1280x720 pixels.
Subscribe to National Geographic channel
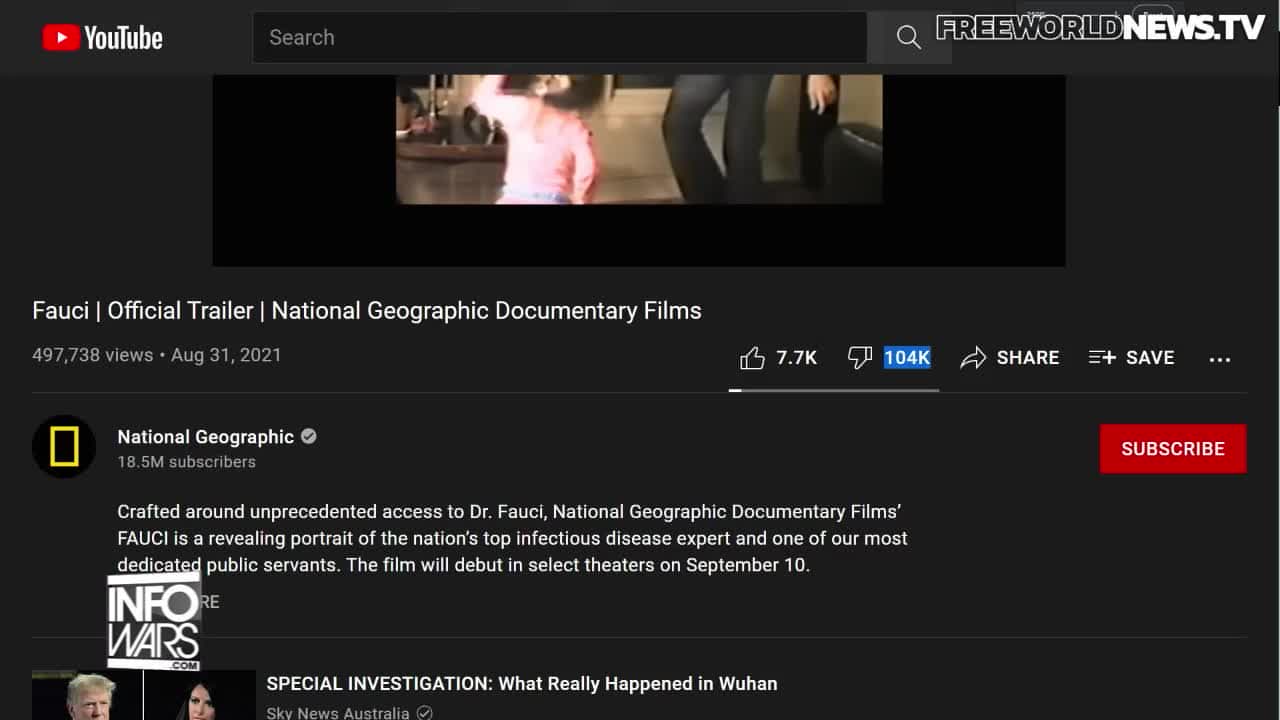(1173, 449)
